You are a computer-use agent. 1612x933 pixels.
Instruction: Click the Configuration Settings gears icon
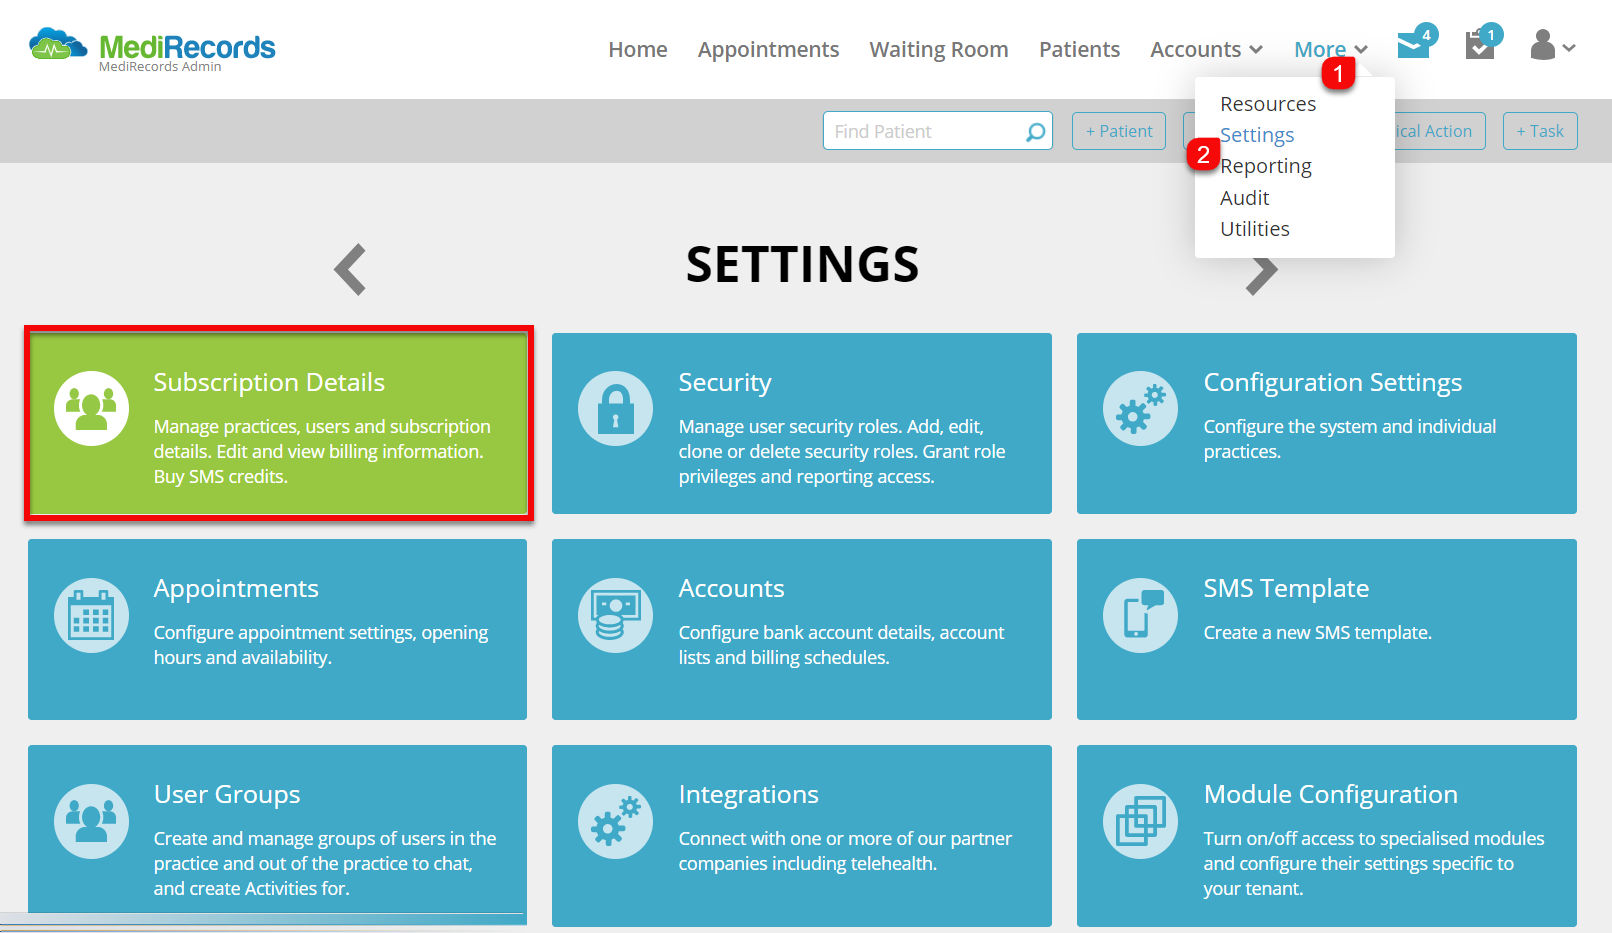tap(1140, 408)
